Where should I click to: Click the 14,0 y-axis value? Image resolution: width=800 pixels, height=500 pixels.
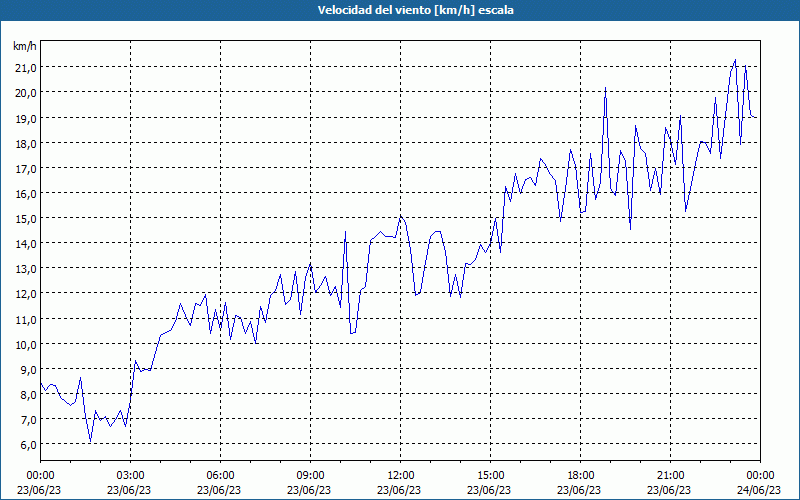tap(25, 243)
